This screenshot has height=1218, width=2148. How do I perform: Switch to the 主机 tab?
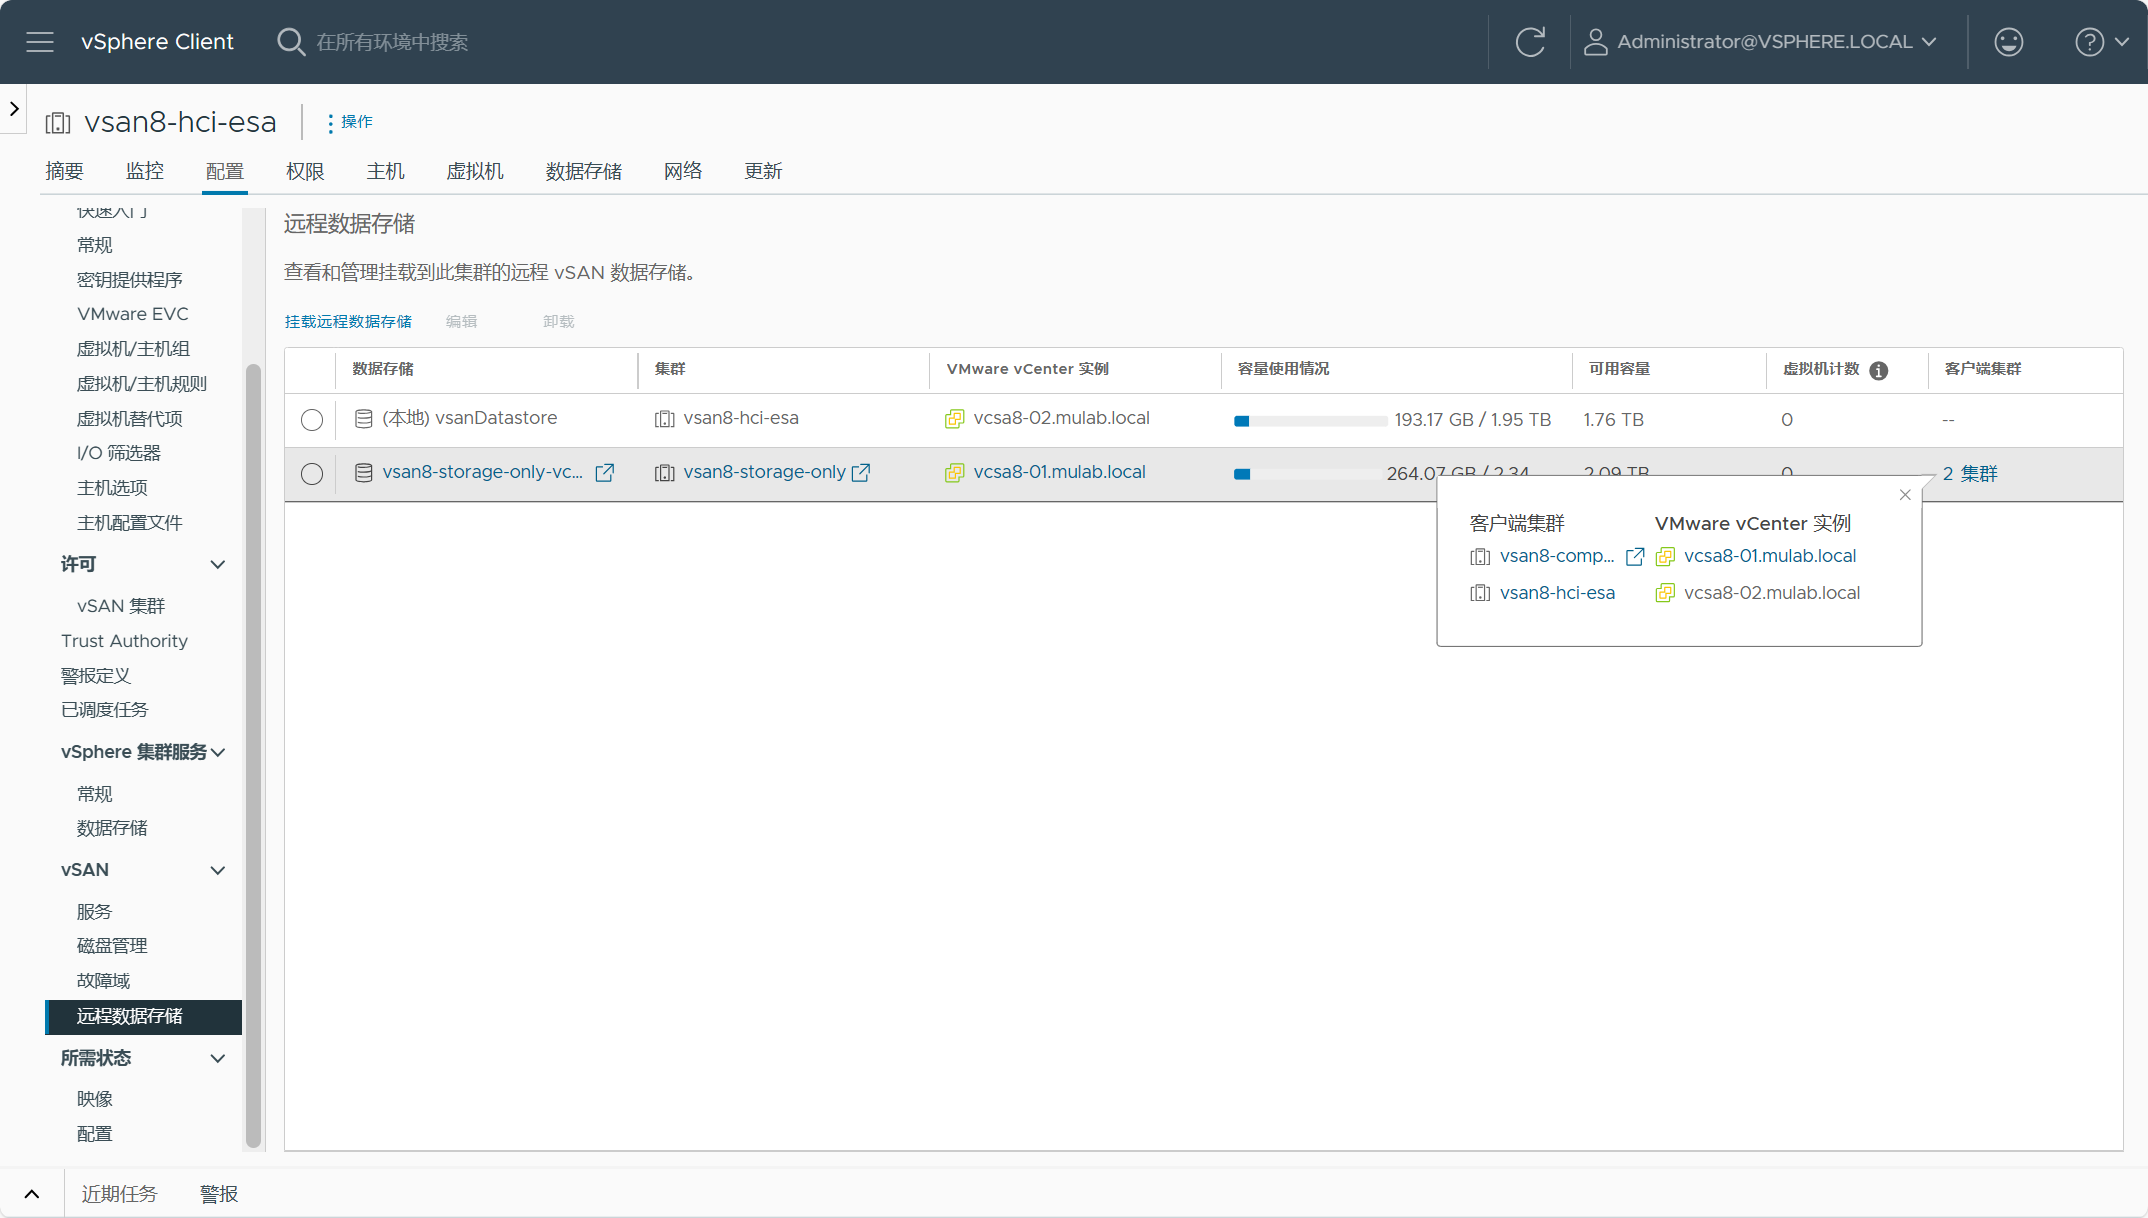coord(385,171)
